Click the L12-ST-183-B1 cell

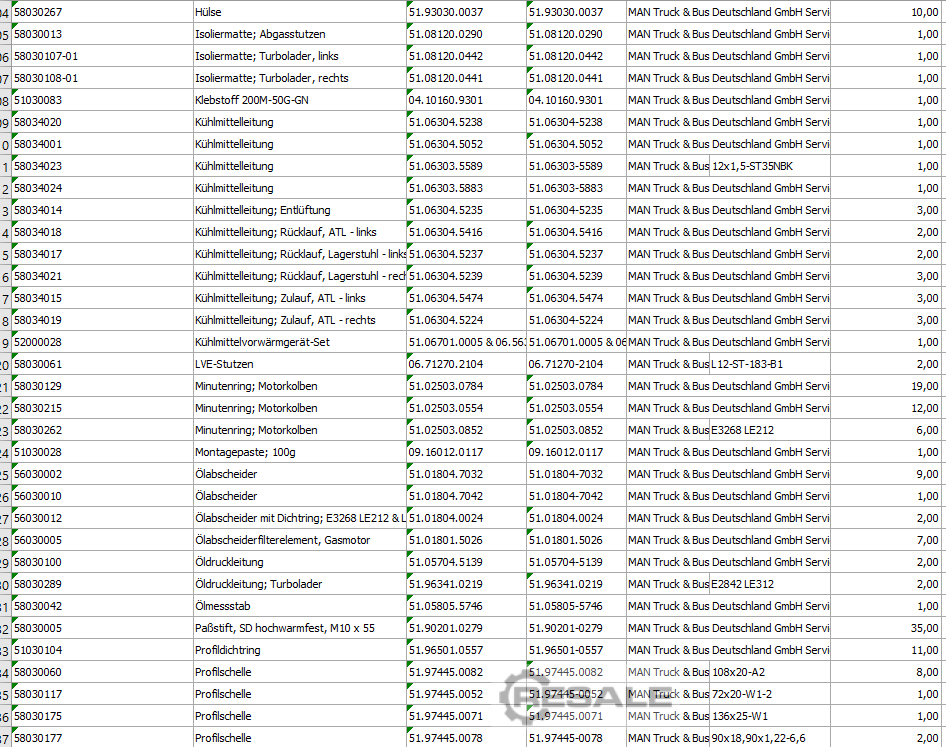pos(770,364)
